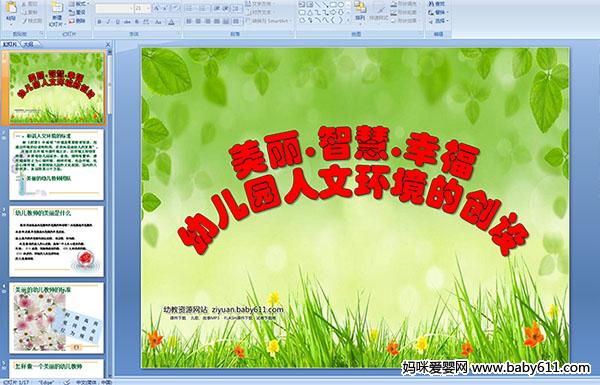Click the Delete slide button

(x=78, y=21)
